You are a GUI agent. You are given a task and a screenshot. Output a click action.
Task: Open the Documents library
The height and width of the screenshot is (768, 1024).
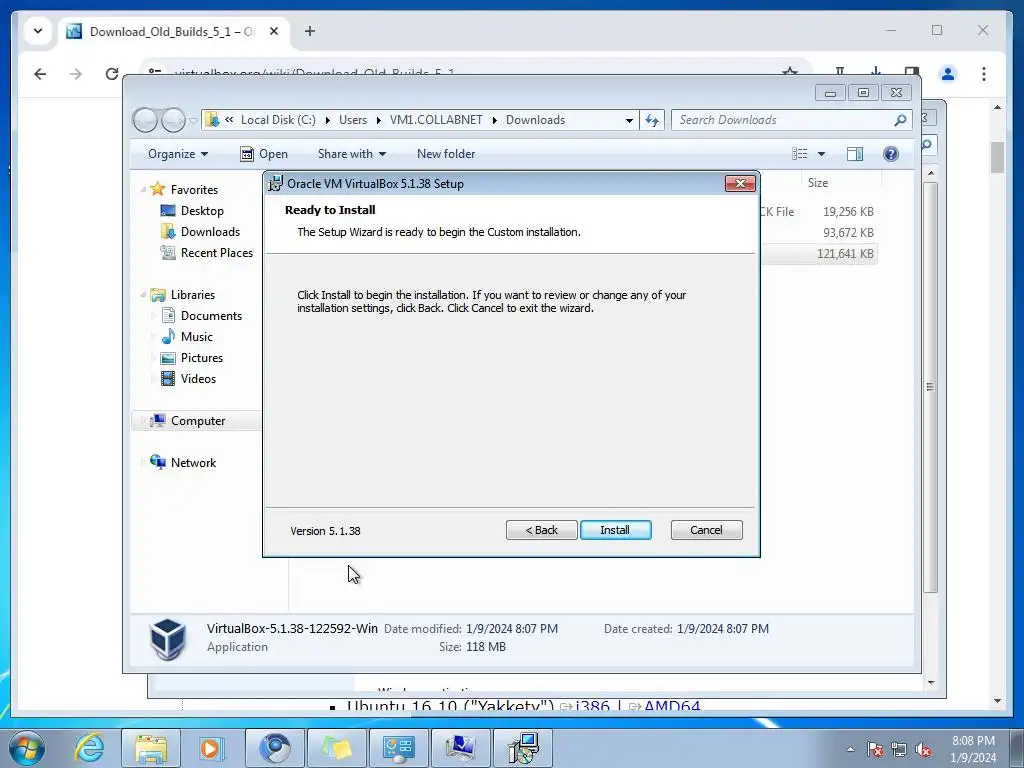tap(211, 315)
